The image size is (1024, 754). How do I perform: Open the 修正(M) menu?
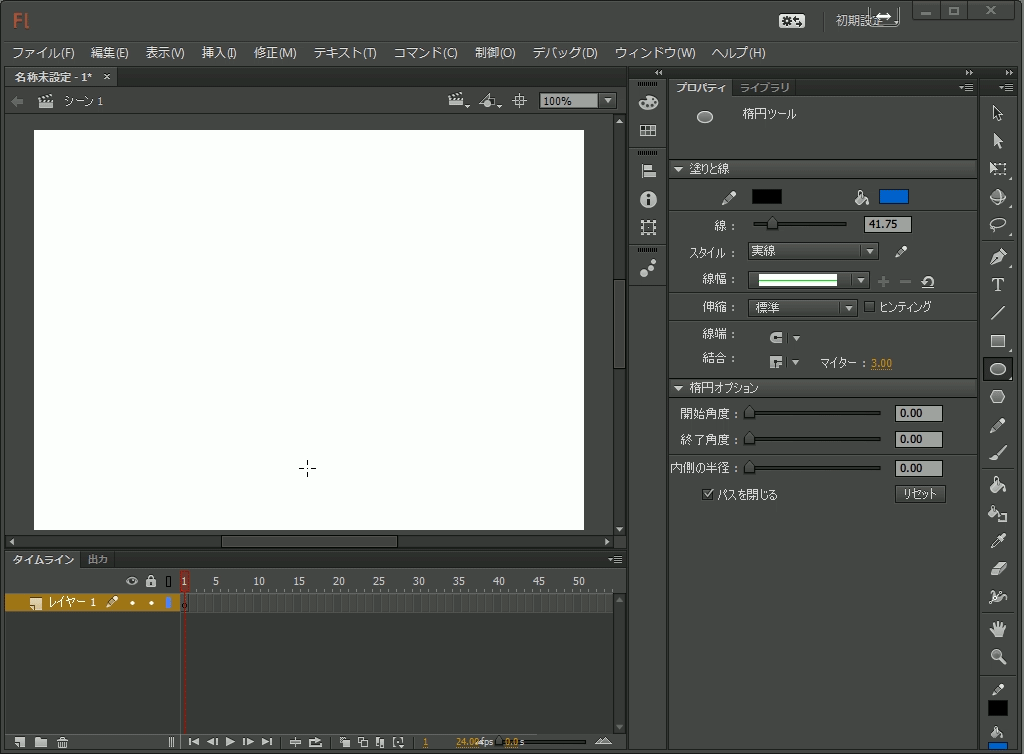click(x=275, y=53)
